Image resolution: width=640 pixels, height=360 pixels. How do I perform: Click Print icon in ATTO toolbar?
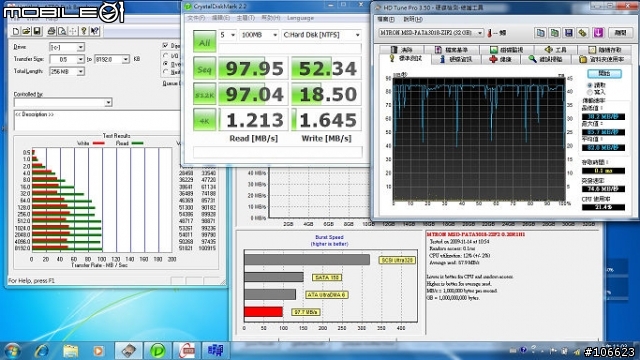pos(51,31)
